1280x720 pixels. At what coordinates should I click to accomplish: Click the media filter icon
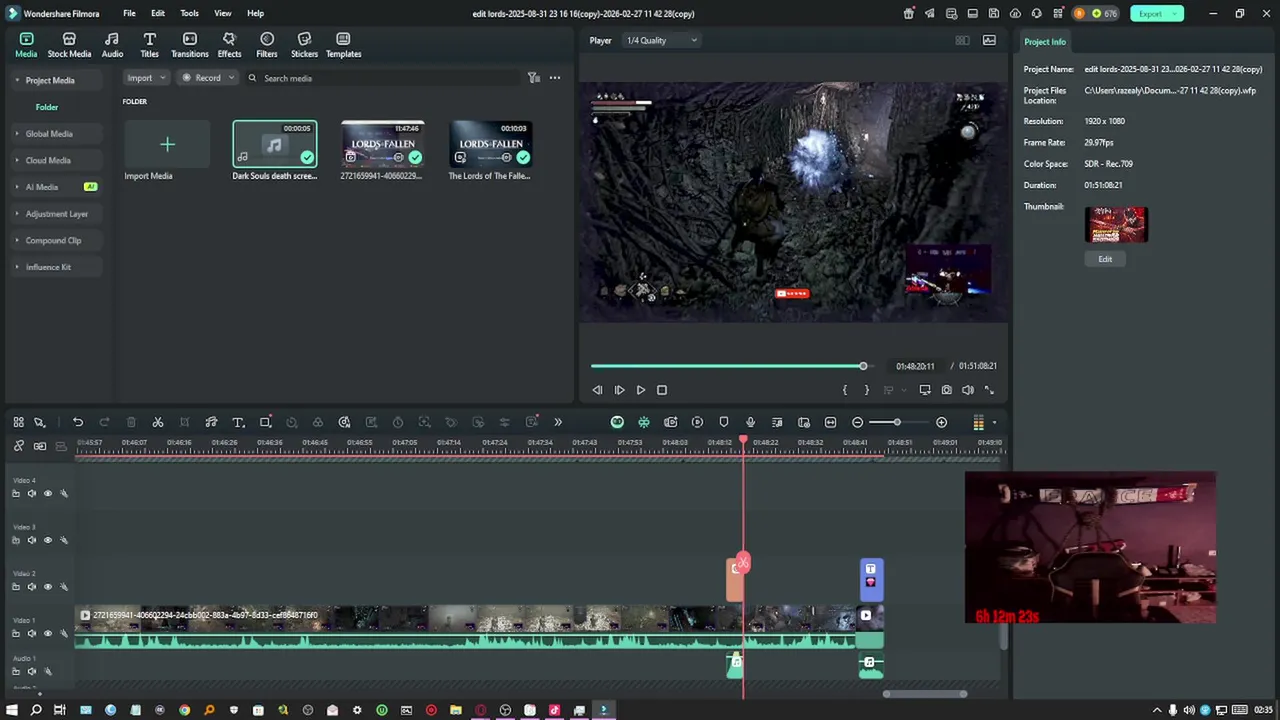point(534,78)
